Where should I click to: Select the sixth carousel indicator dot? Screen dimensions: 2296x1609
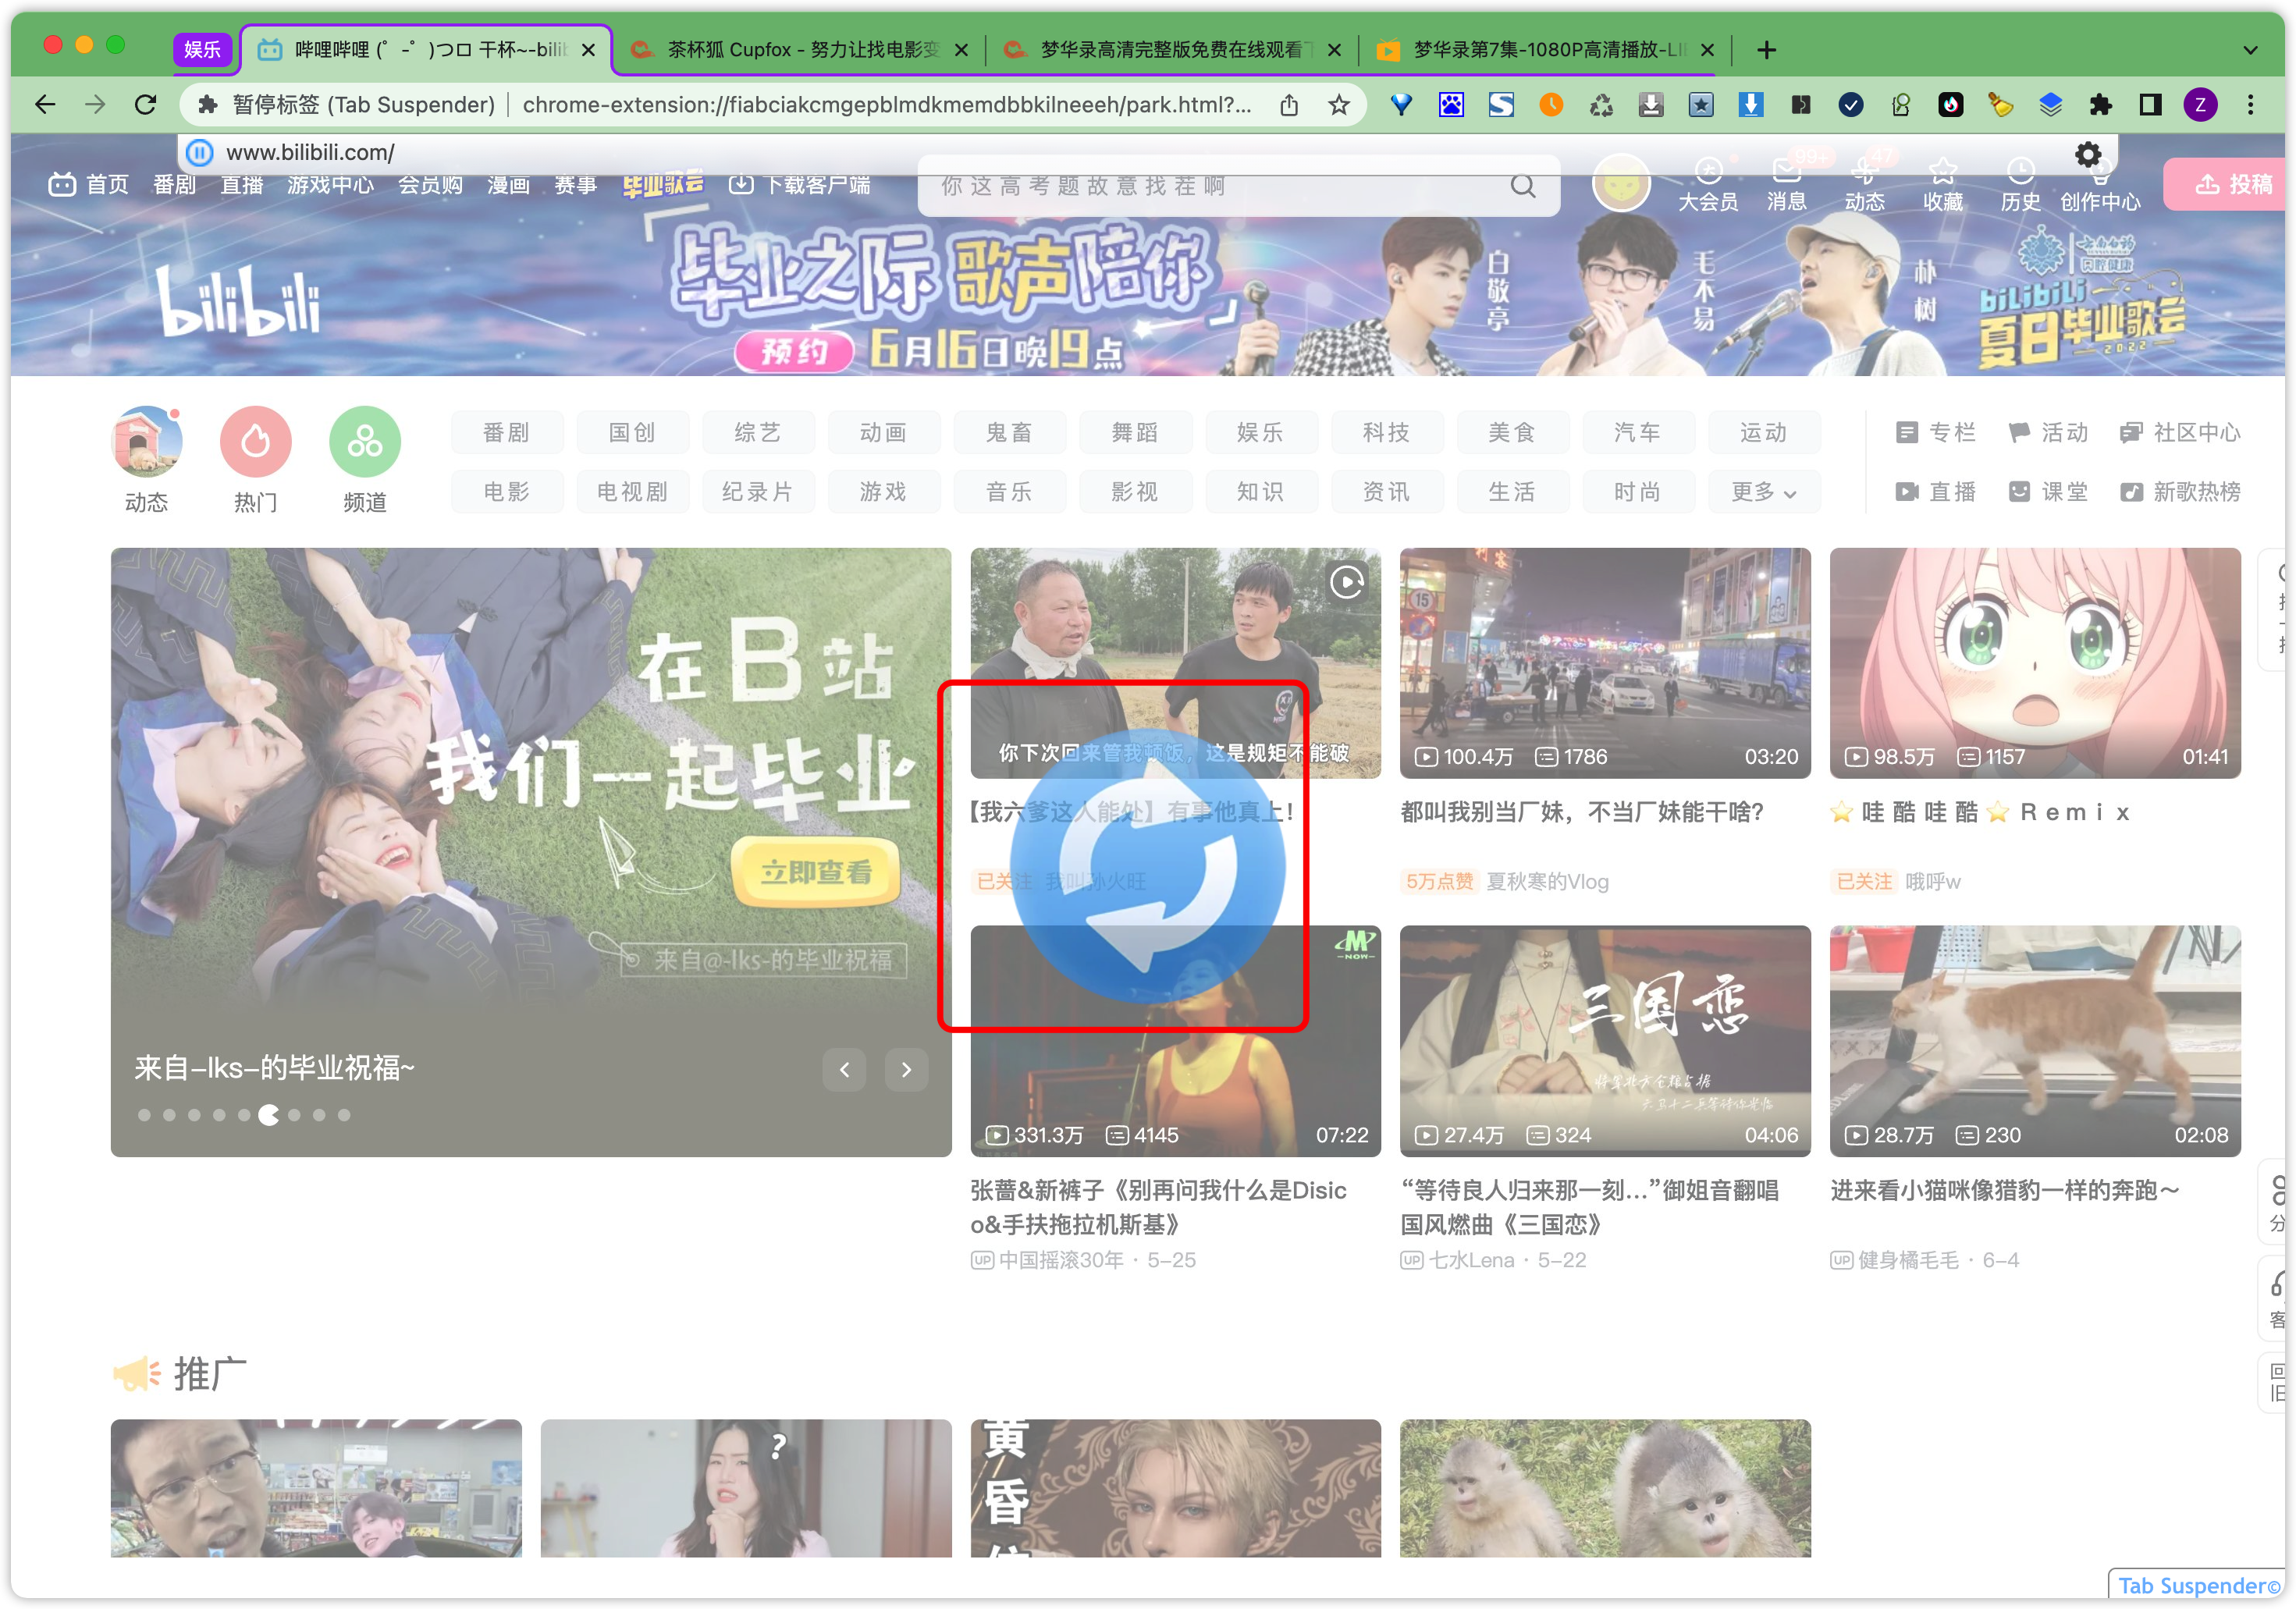[x=269, y=1115]
